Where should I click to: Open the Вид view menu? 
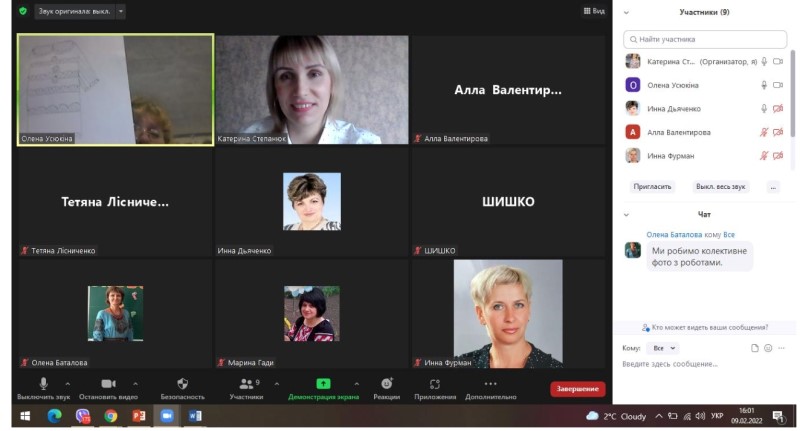(594, 11)
